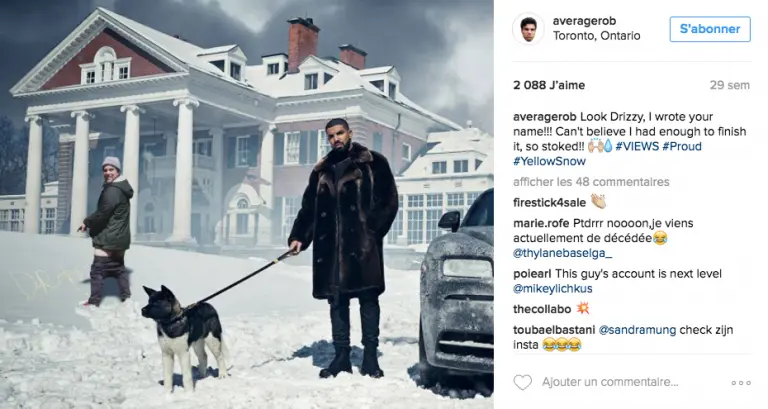Click the 29 sem timestamp

[730, 85]
